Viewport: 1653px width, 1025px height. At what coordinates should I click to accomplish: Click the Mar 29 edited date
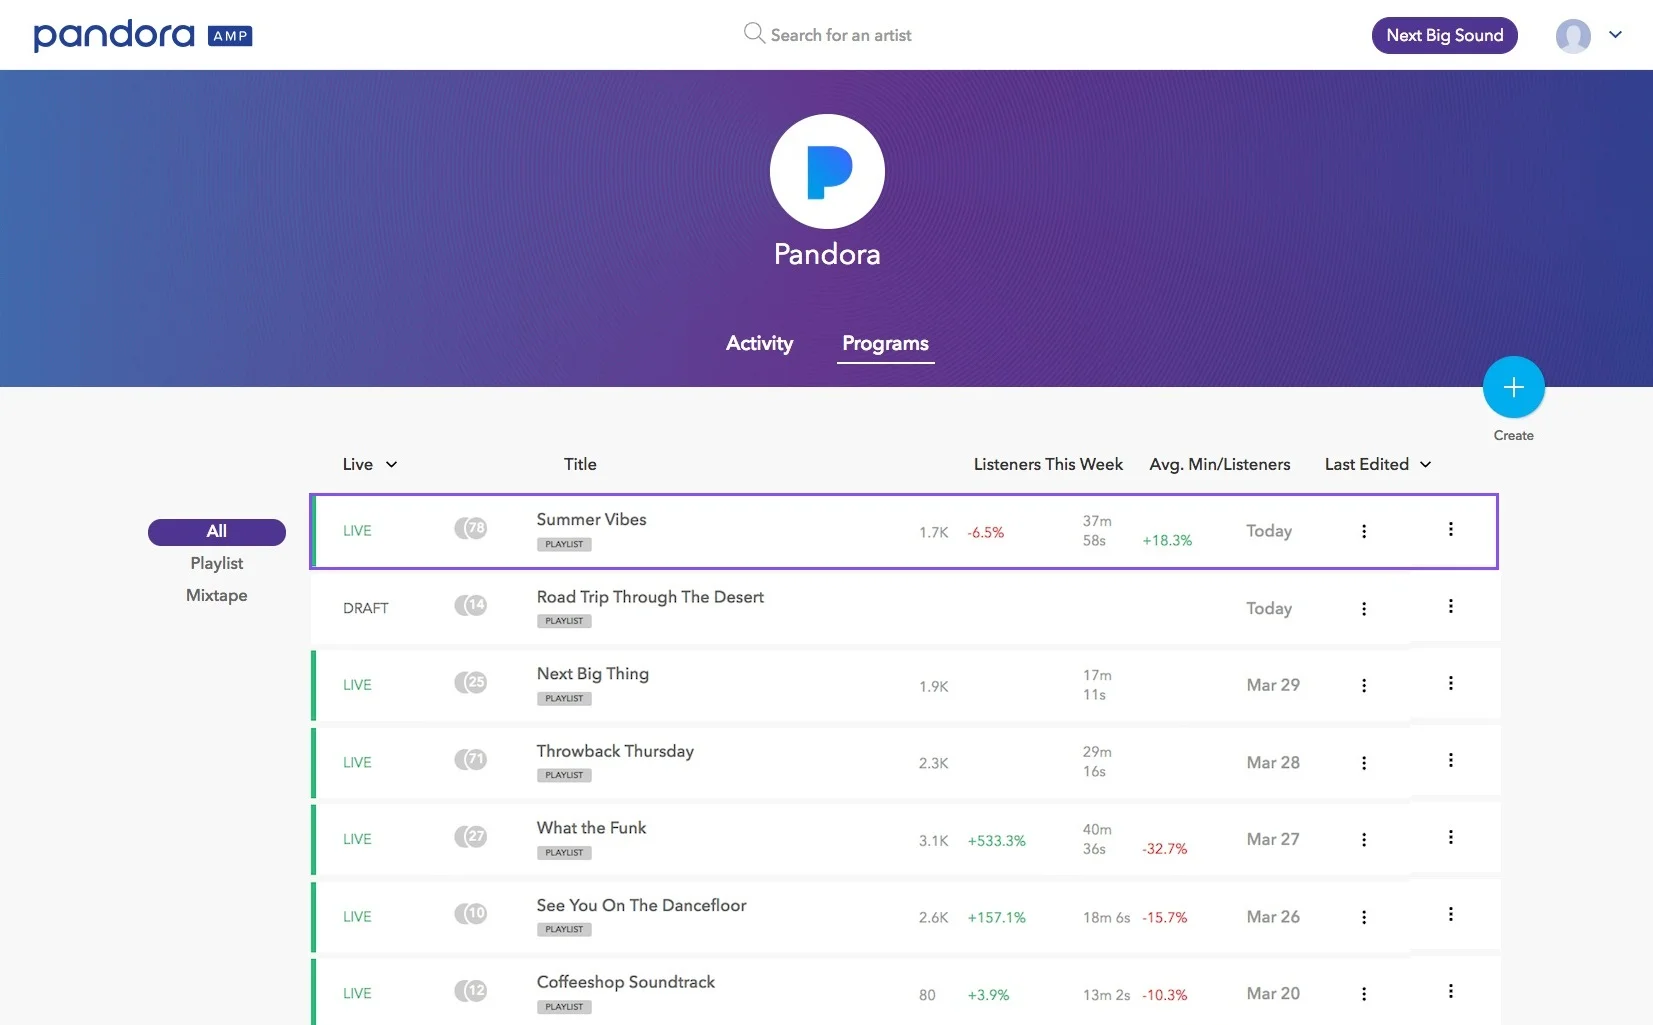pyautogui.click(x=1273, y=685)
